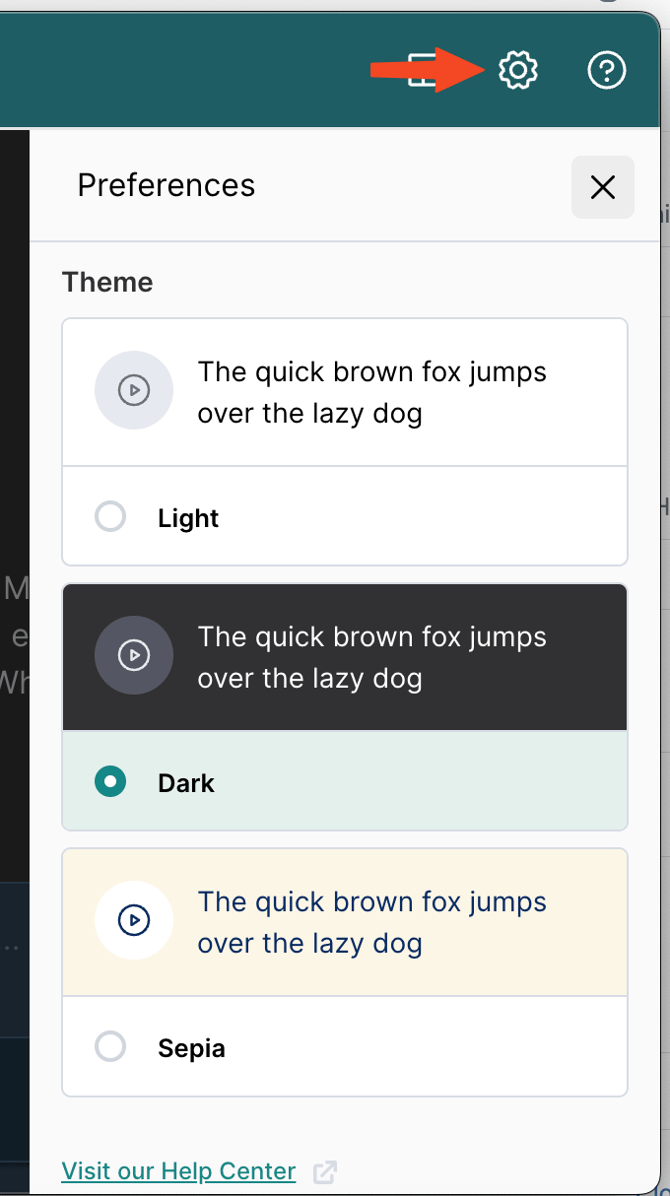The image size is (670, 1196).
Task: Click the external-link icon beside Help Center
Action: [324, 1171]
